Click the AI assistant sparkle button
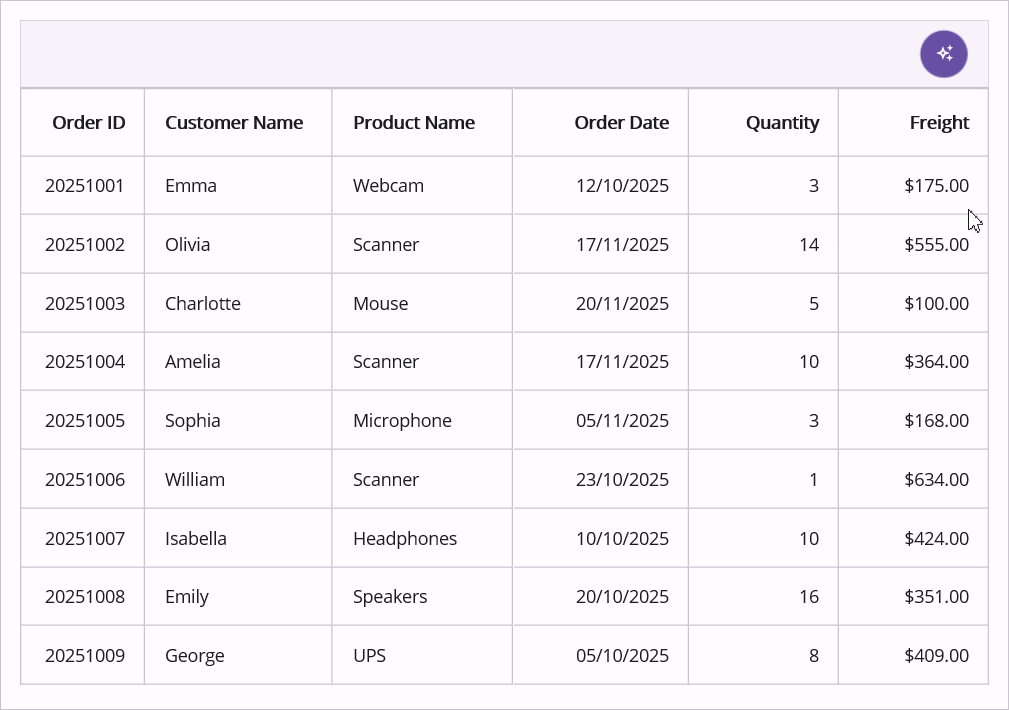1009x710 pixels. [943, 54]
